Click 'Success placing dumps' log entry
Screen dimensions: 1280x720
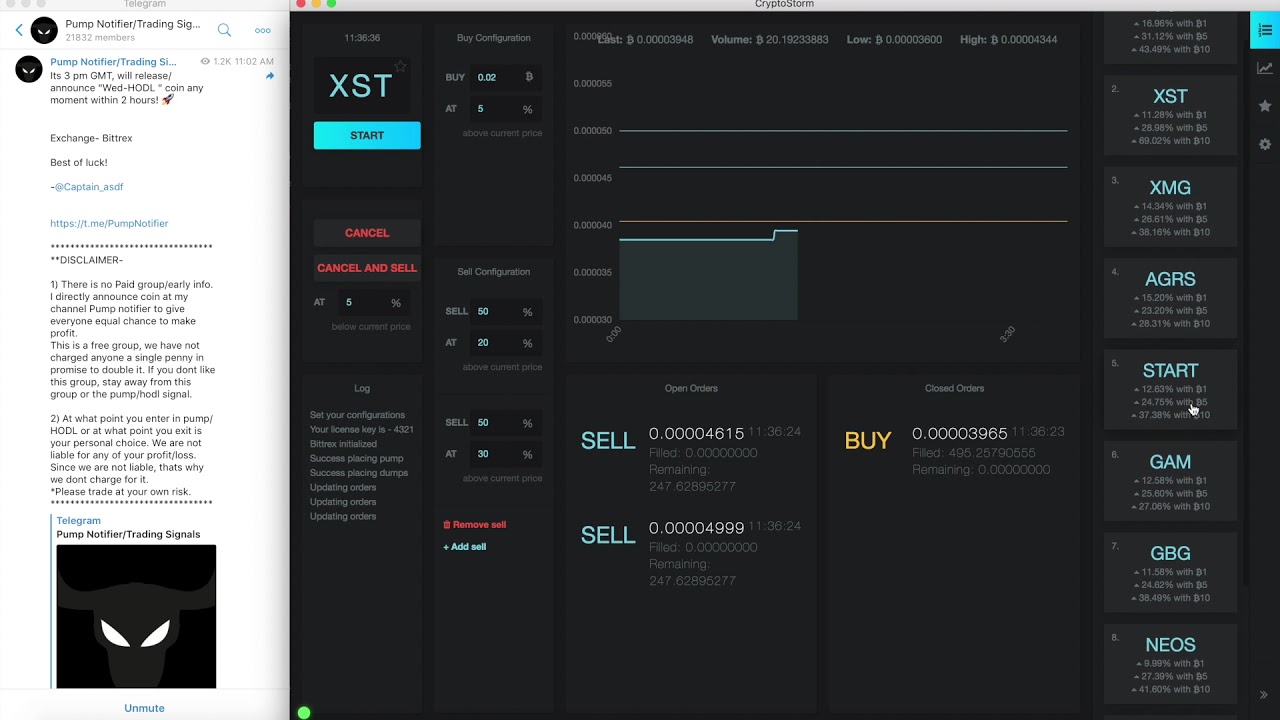click(359, 473)
